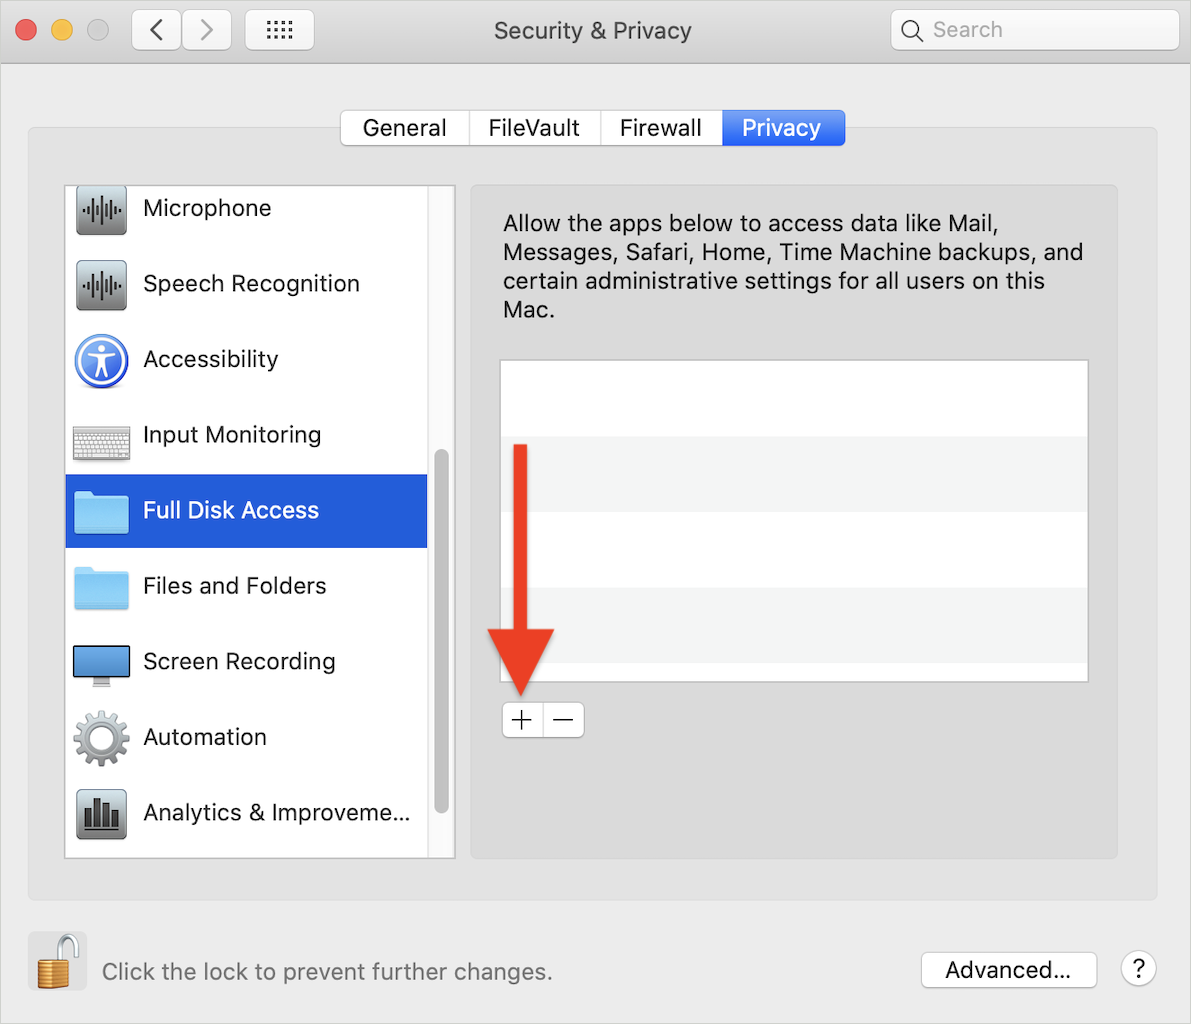1191x1024 pixels.
Task: Select the Speech Recognition waveform icon
Action: (x=101, y=285)
